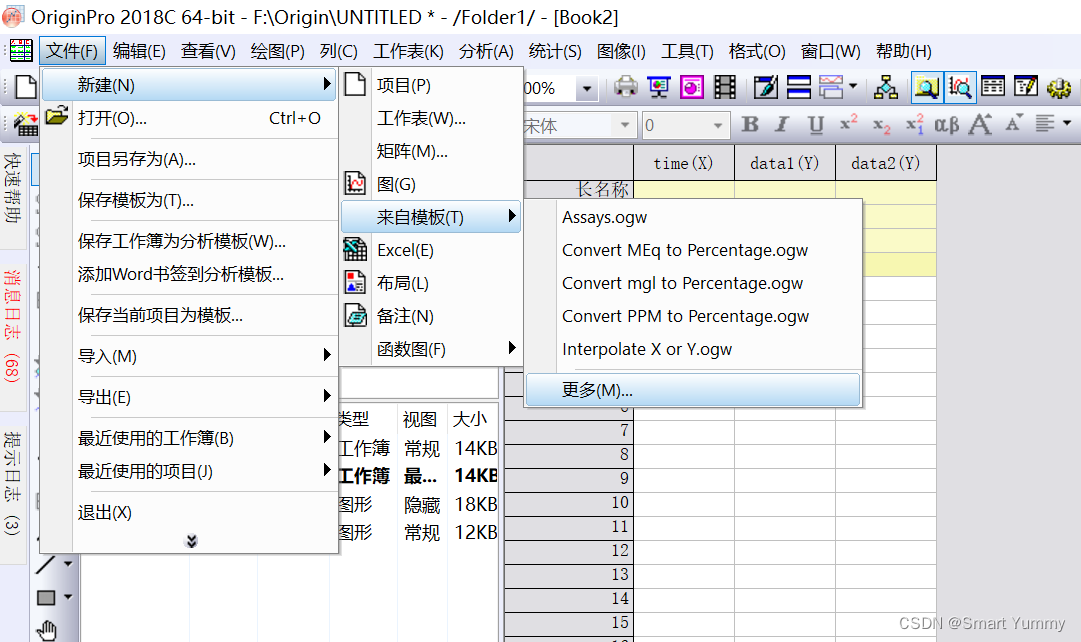Click the Italic formatting icon

tap(781, 126)
